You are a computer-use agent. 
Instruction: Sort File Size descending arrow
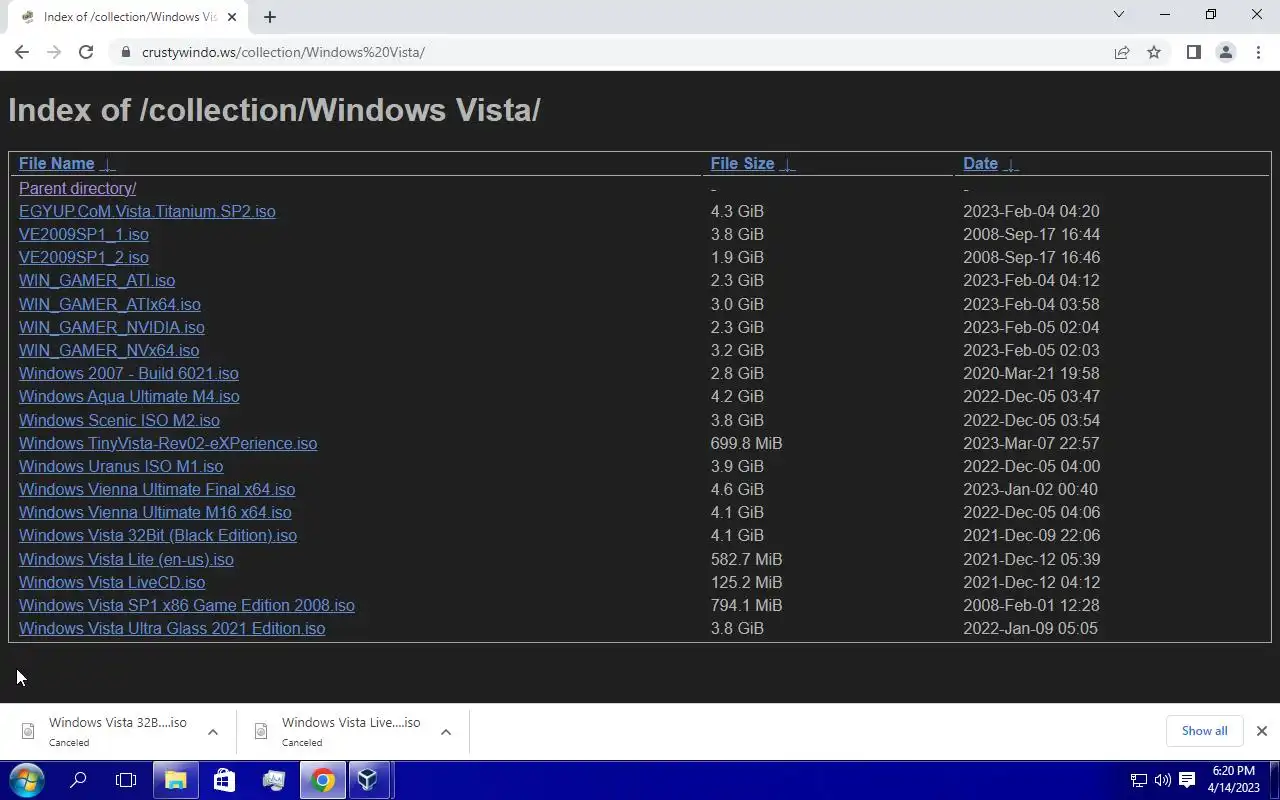point(788,164)
